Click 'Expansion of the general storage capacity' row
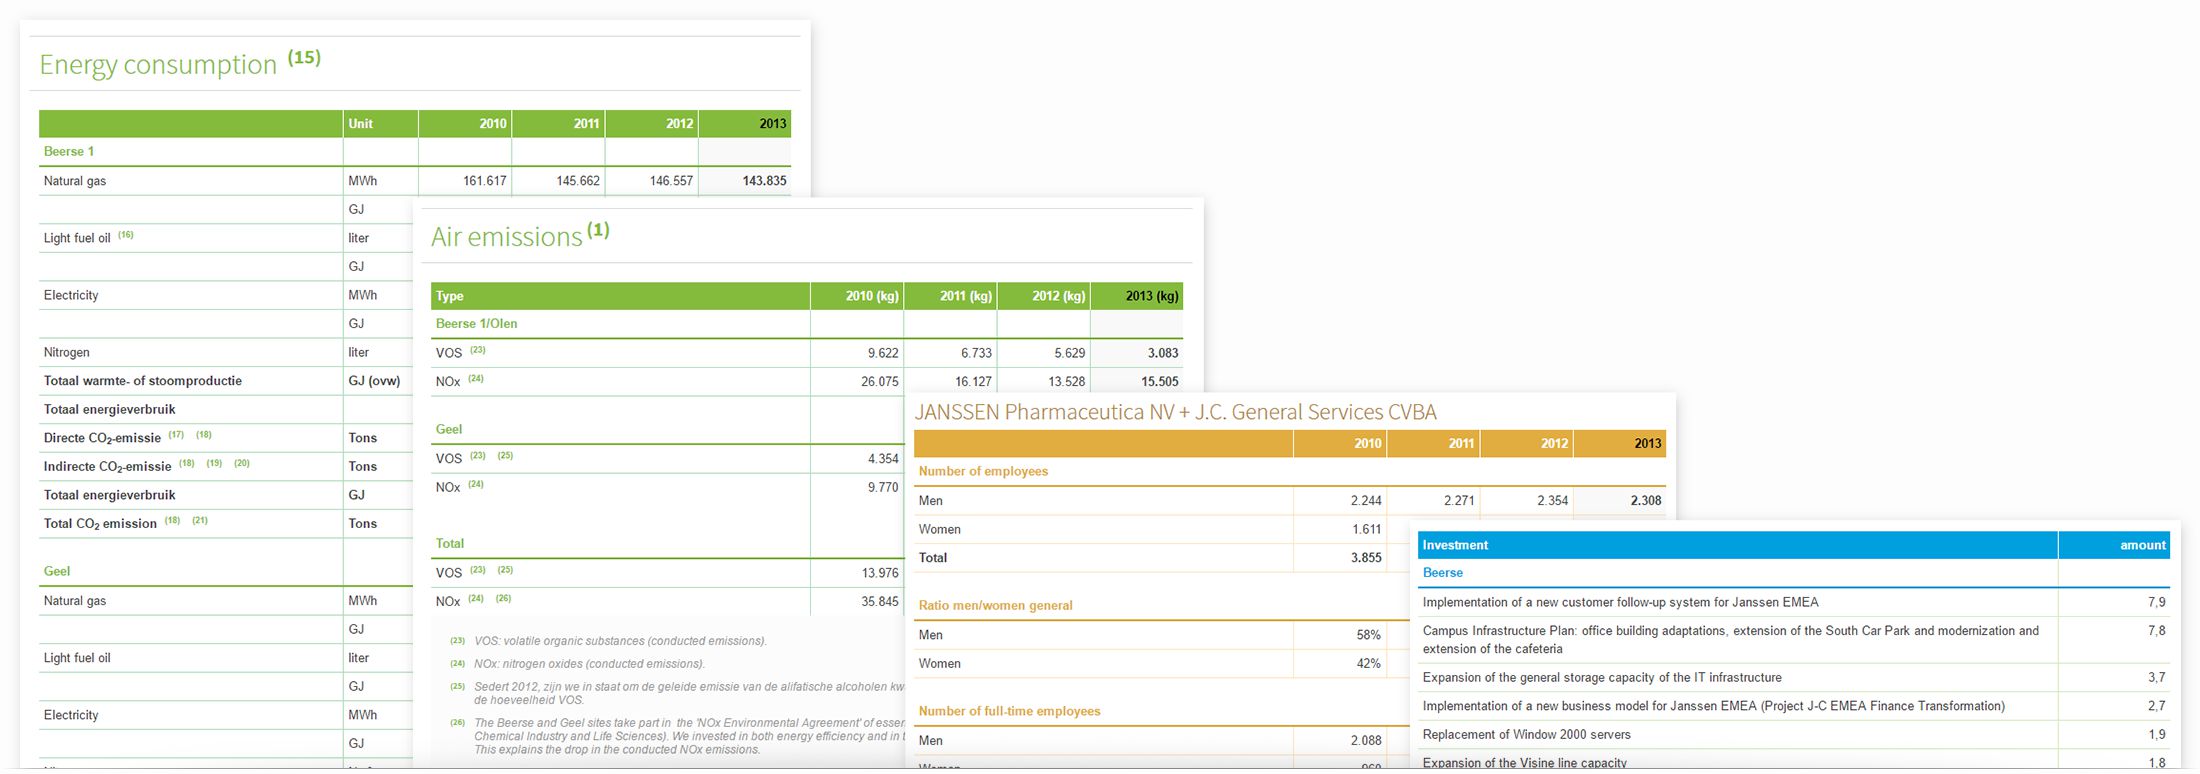 point(1602,678)
